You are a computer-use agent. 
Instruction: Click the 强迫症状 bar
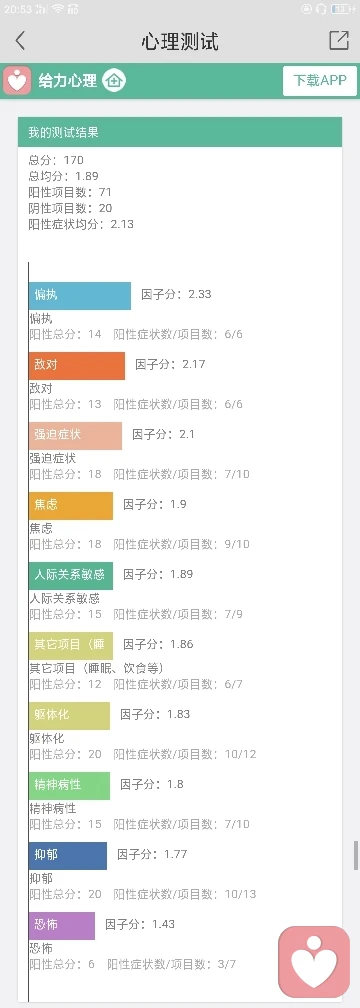click(75, 436)
